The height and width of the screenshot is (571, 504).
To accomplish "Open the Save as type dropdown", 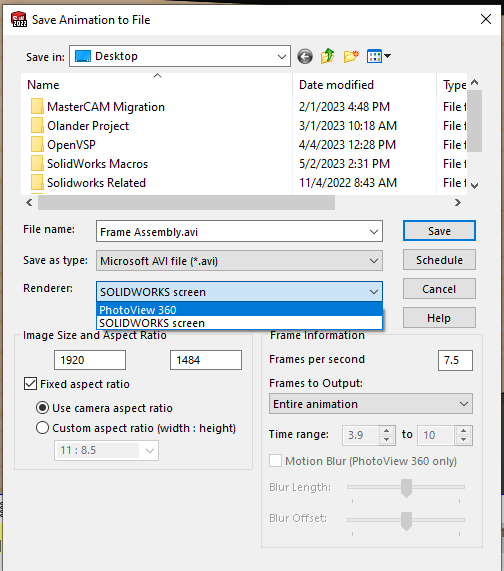I will click(239, 261).
